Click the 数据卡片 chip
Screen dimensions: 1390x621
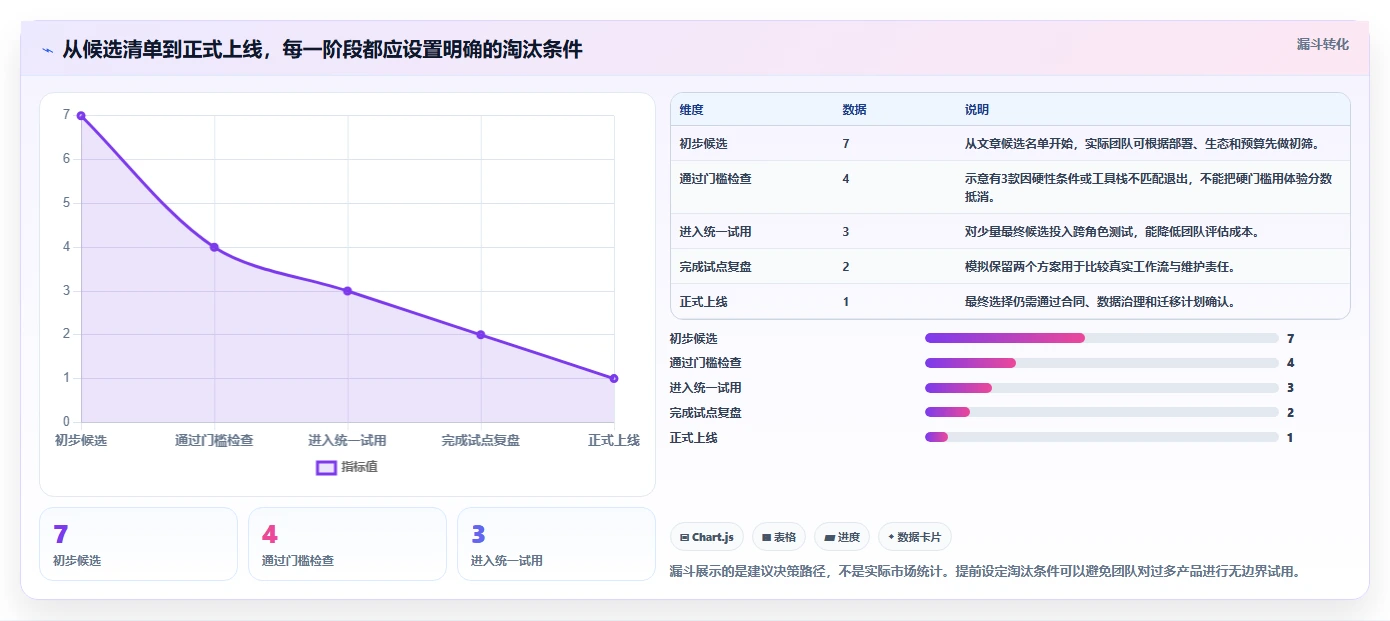coord(914,537)
